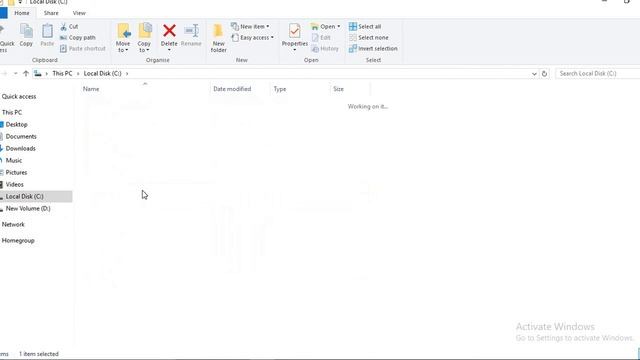Open Videos in the navigation pane

14,184
